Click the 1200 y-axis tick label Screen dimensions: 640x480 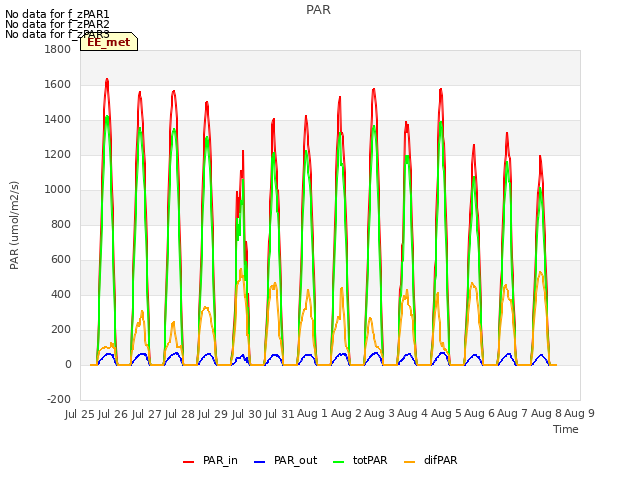58,155
